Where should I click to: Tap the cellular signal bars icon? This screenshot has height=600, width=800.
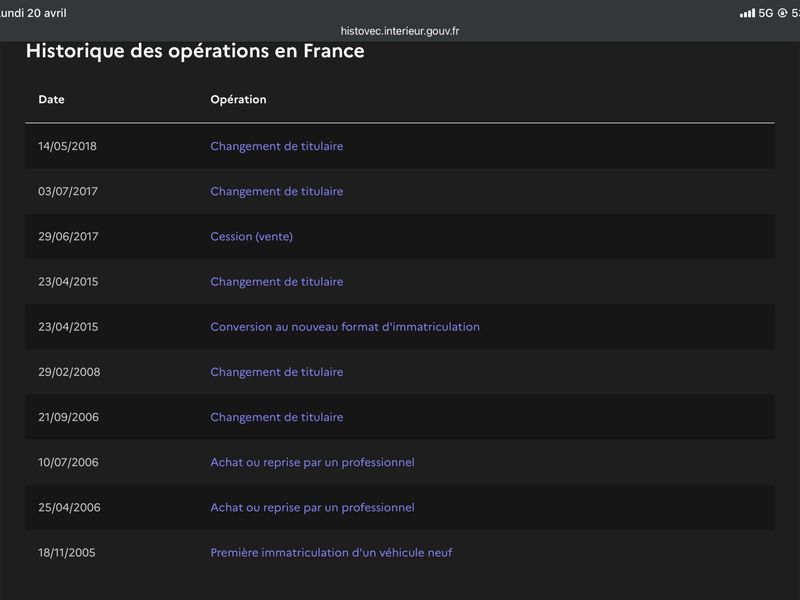pos(747,13)
